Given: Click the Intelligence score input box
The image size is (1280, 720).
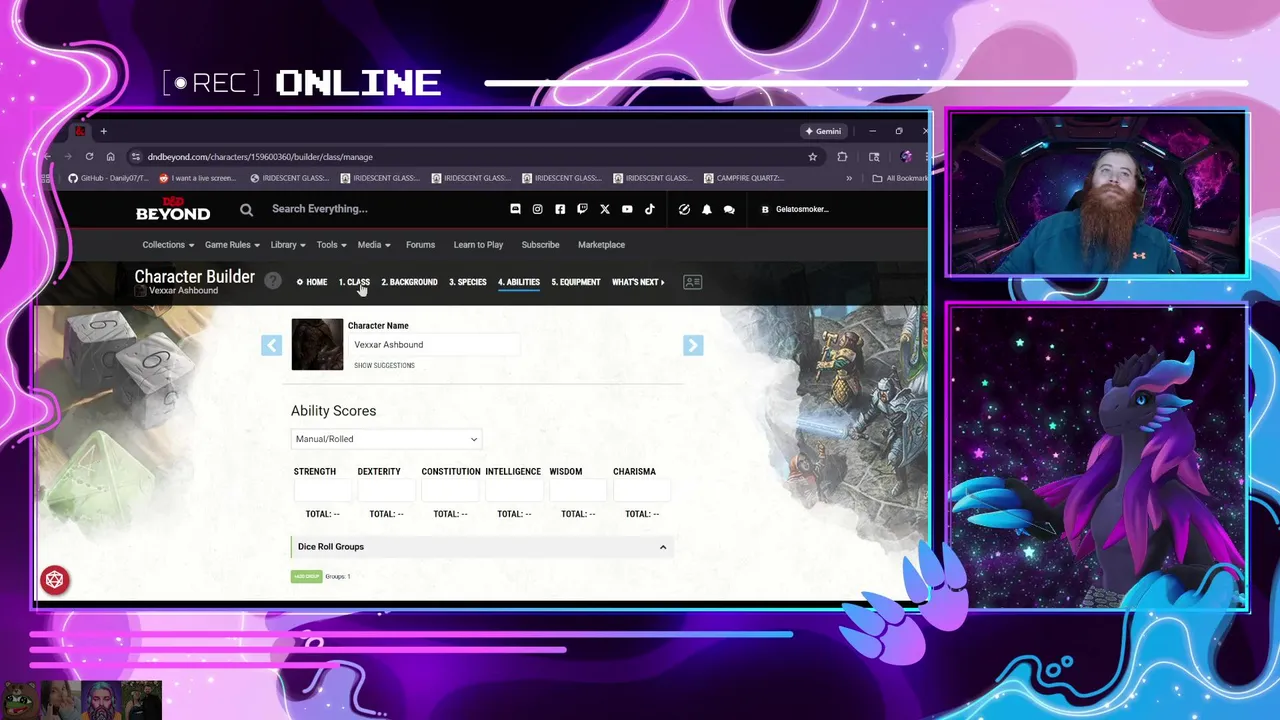Looking at the screenshot, I should [514, 491].
